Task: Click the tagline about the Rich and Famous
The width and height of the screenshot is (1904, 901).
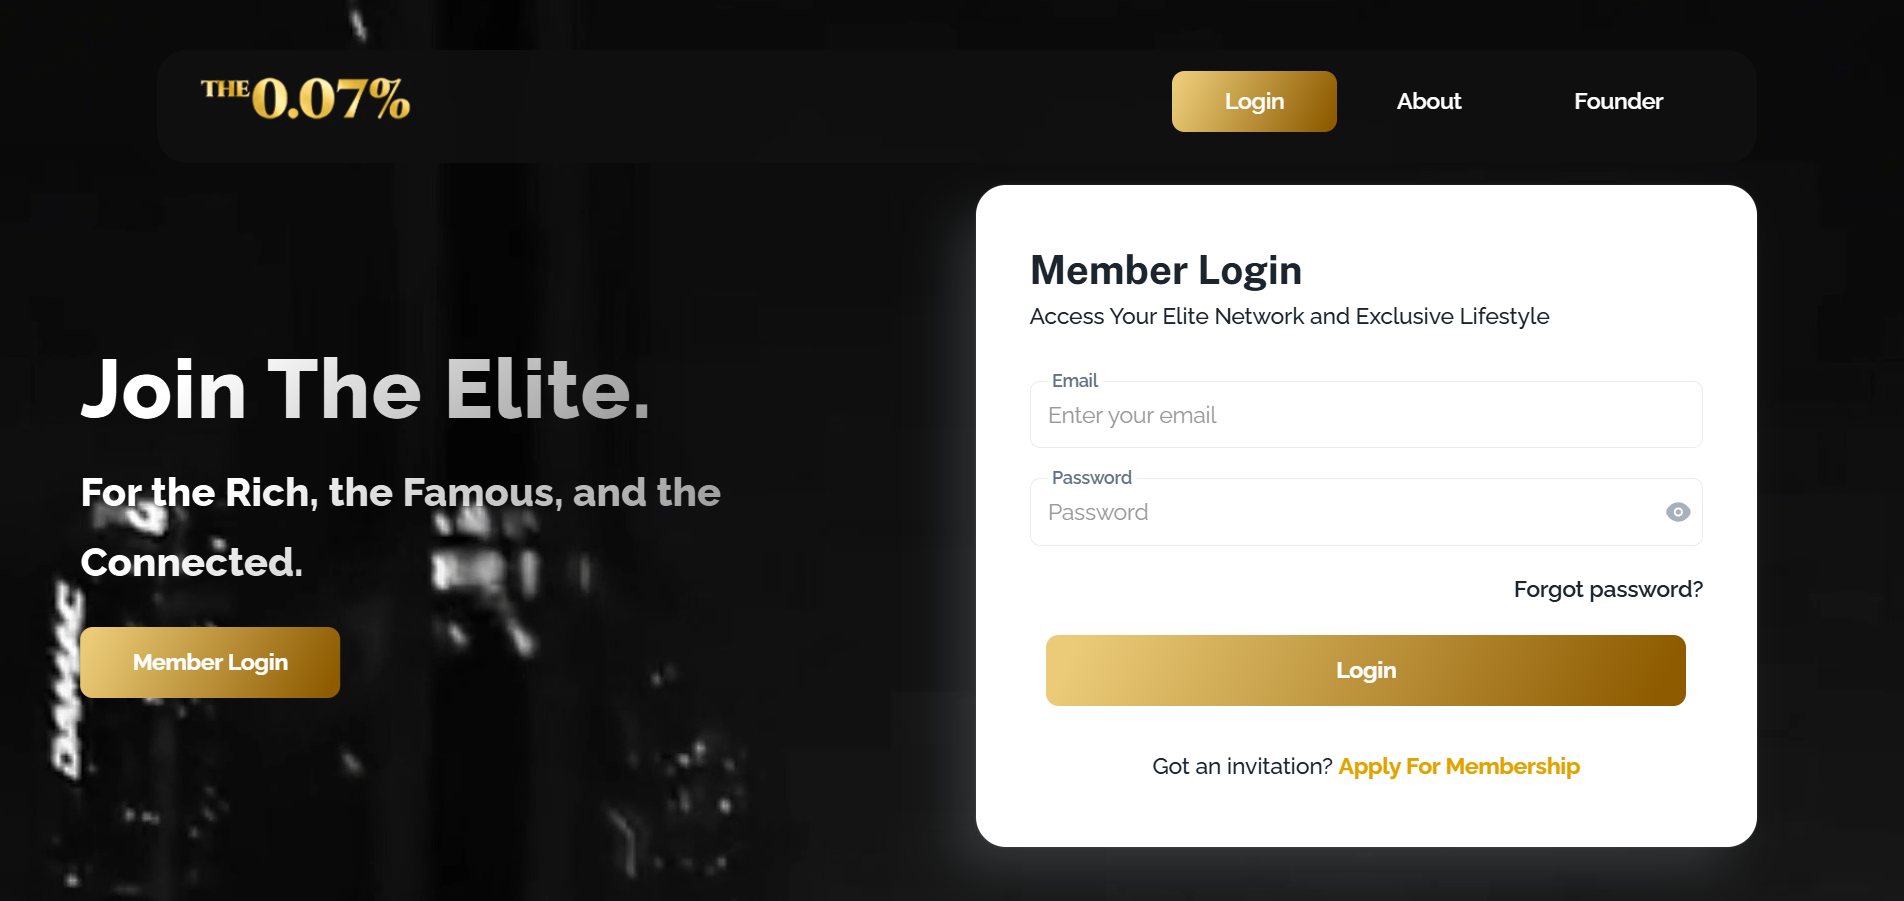Action: point(400,492)
